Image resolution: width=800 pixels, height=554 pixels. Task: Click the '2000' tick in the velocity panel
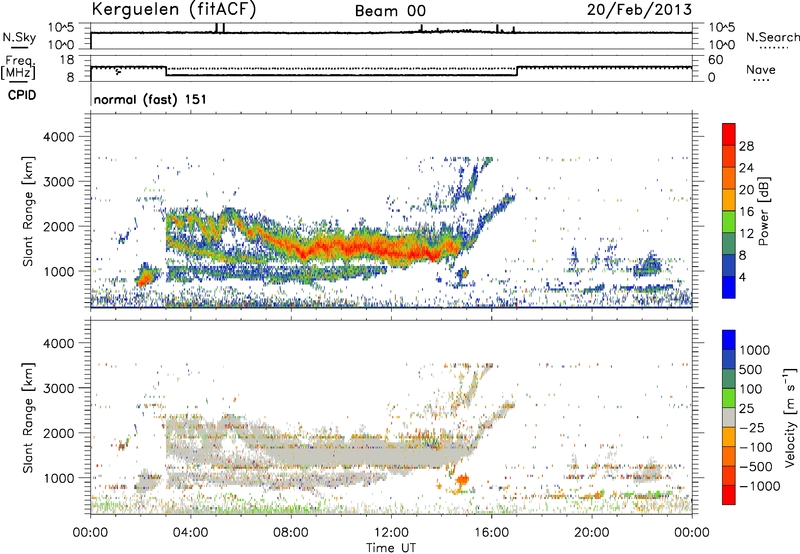coord(59,433)
